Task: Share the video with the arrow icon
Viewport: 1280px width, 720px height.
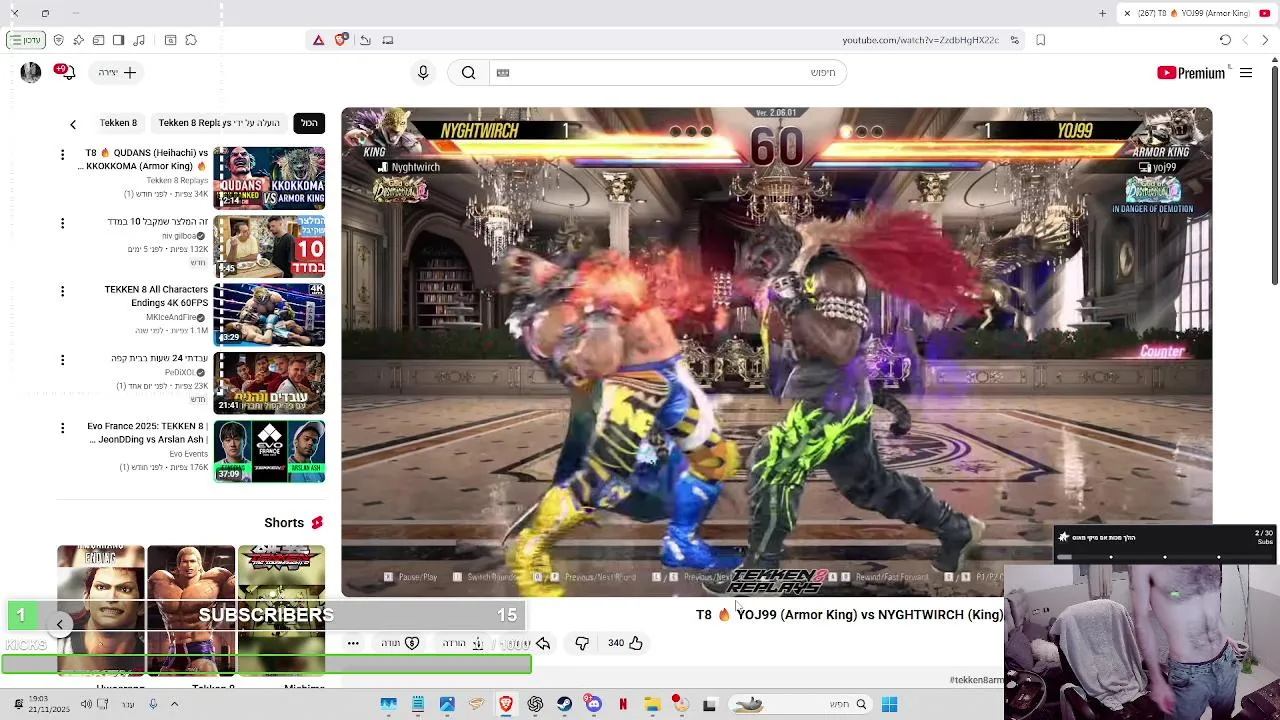Action: pos(543,643)
